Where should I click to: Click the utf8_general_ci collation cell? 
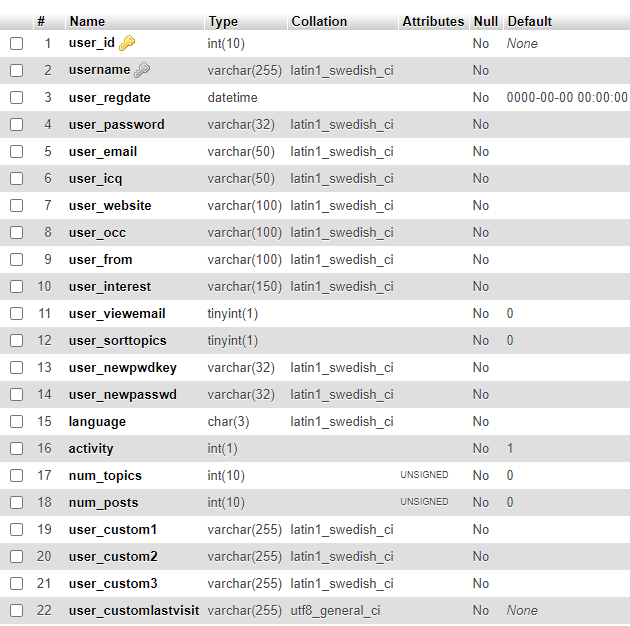pos(335,611)
